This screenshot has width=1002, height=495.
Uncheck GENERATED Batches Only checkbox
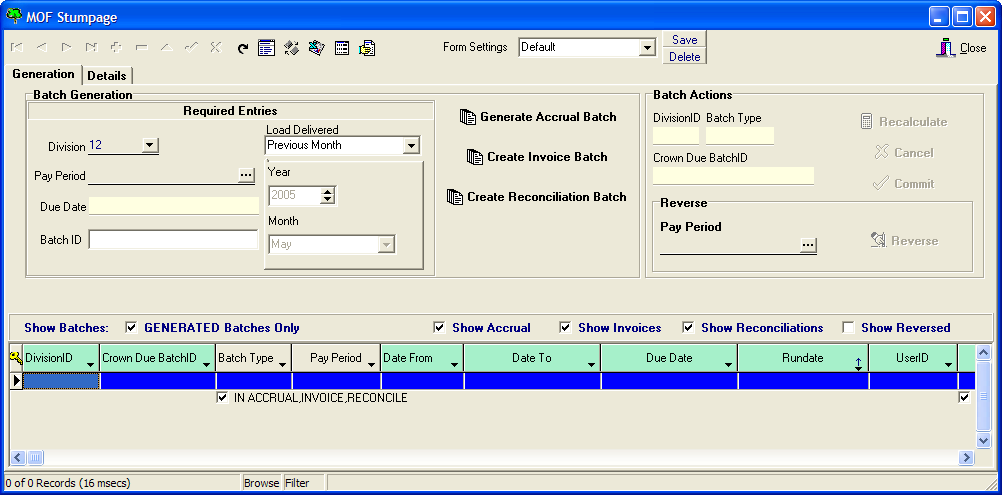[x=131, y=327]
